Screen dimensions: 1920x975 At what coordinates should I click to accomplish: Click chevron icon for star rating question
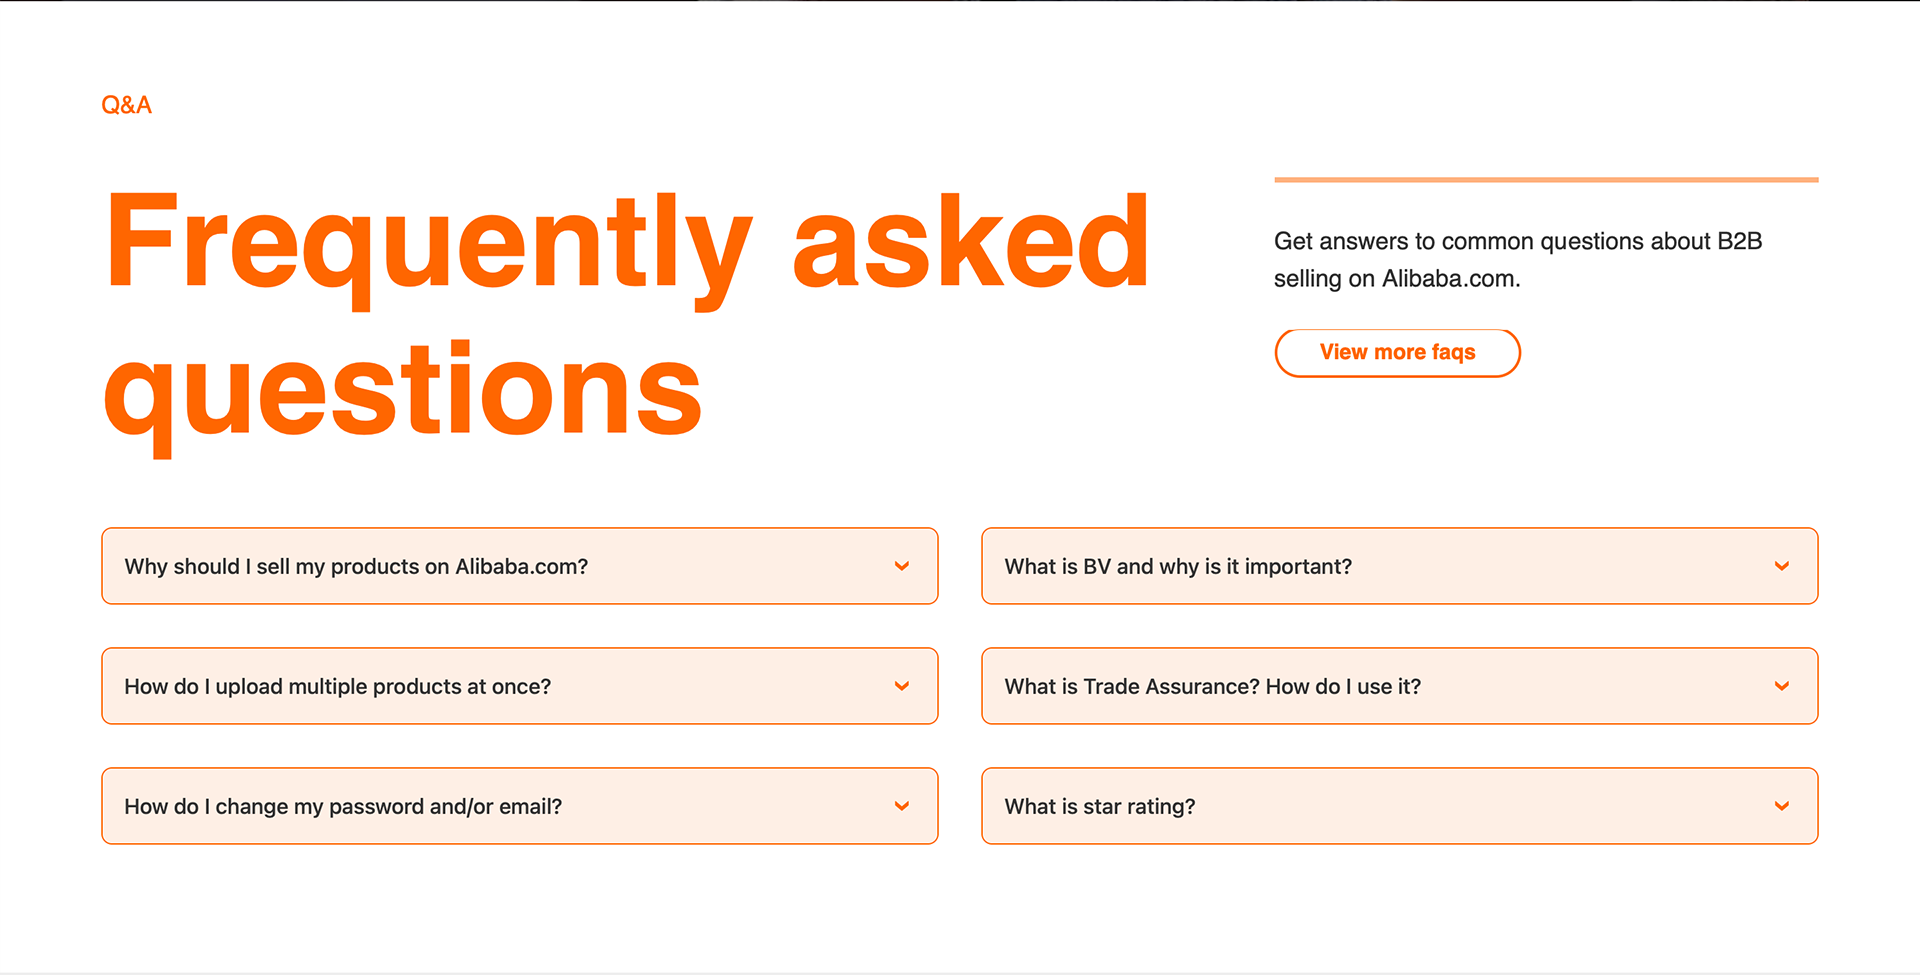click(1781, 806)
